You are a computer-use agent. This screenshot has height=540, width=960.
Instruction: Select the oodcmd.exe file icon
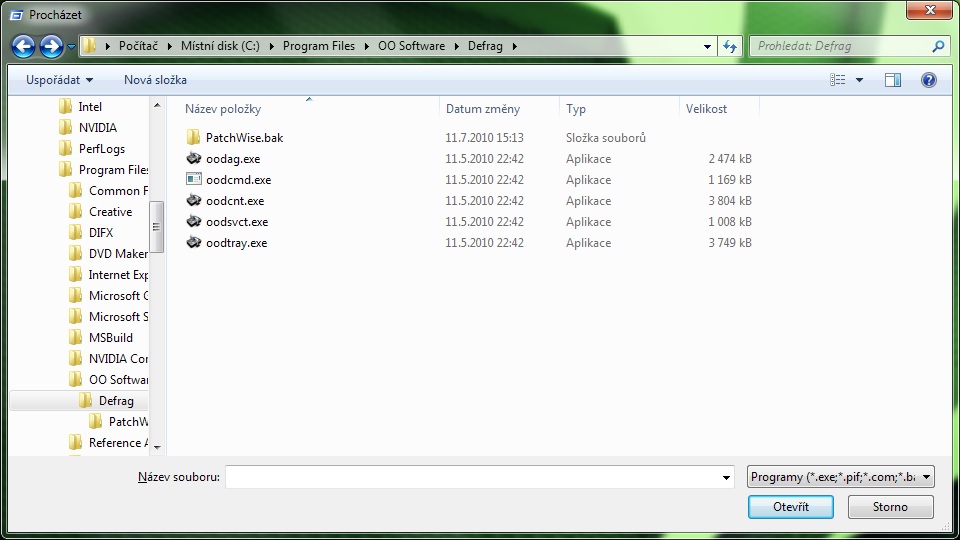[x=193, y=179]
